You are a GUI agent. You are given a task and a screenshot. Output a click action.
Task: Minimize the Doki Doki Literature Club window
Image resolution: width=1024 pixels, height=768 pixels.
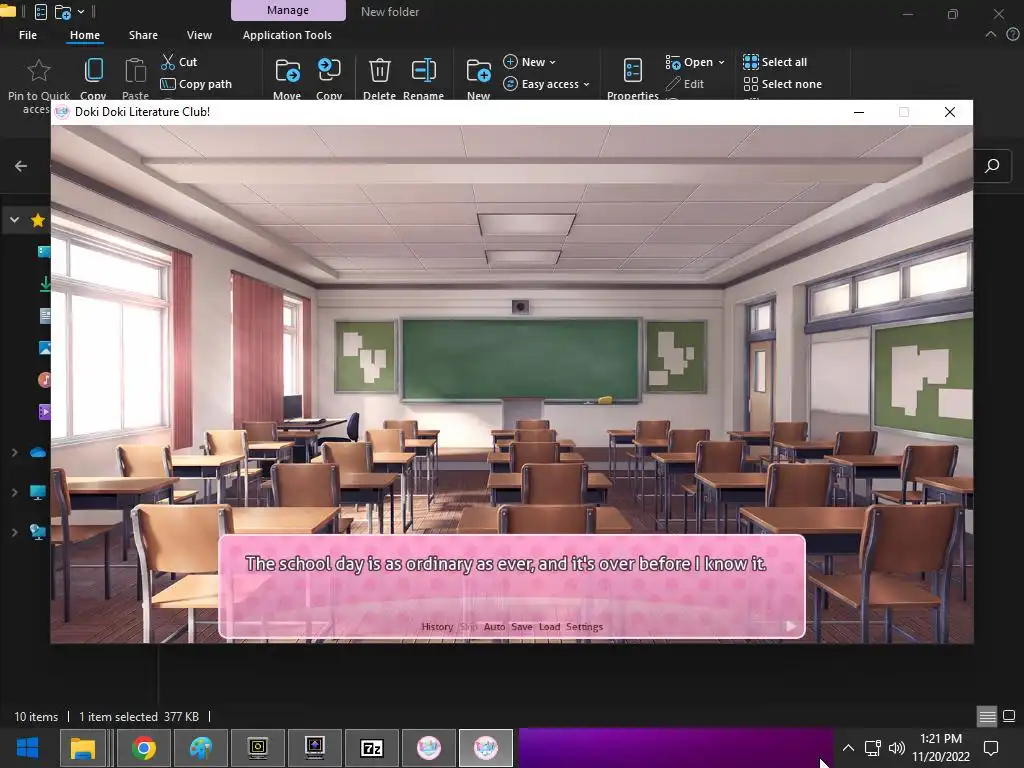[x=859, y=112]
